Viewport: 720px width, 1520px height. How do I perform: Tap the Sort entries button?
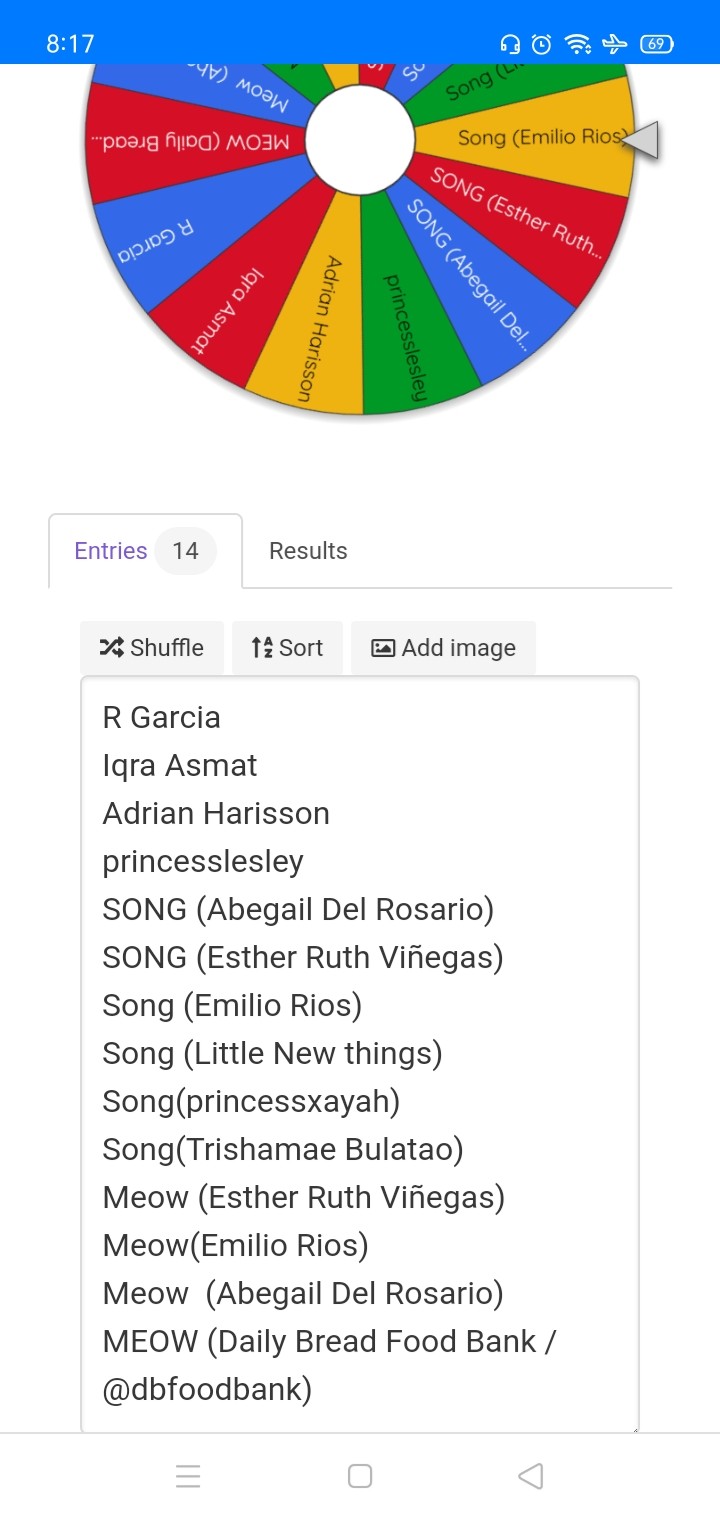(287, 647)
